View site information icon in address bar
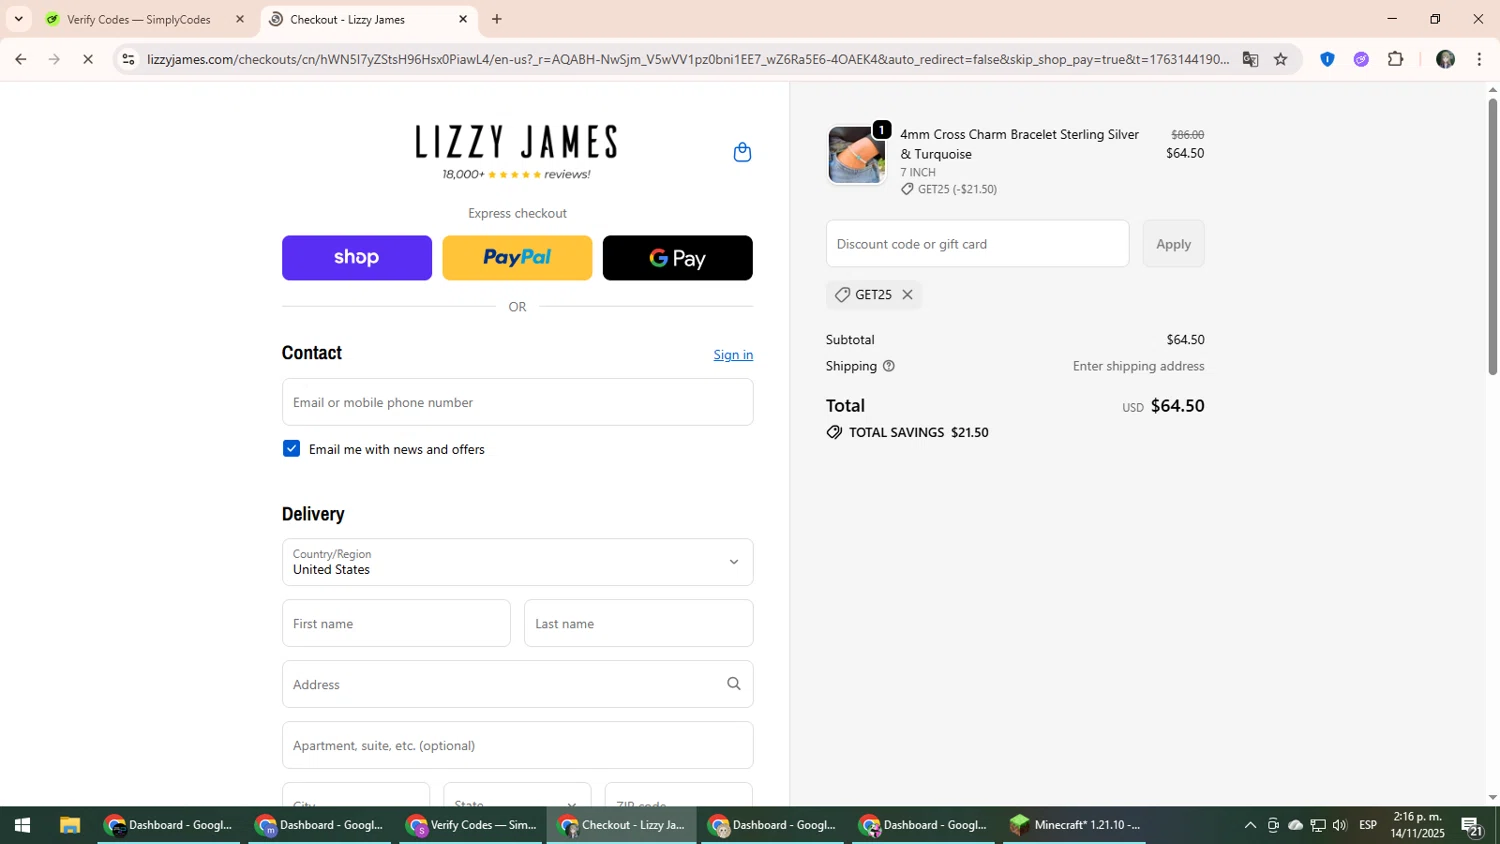The height and width of the screenshot is (844, 1500). point(128,59)
